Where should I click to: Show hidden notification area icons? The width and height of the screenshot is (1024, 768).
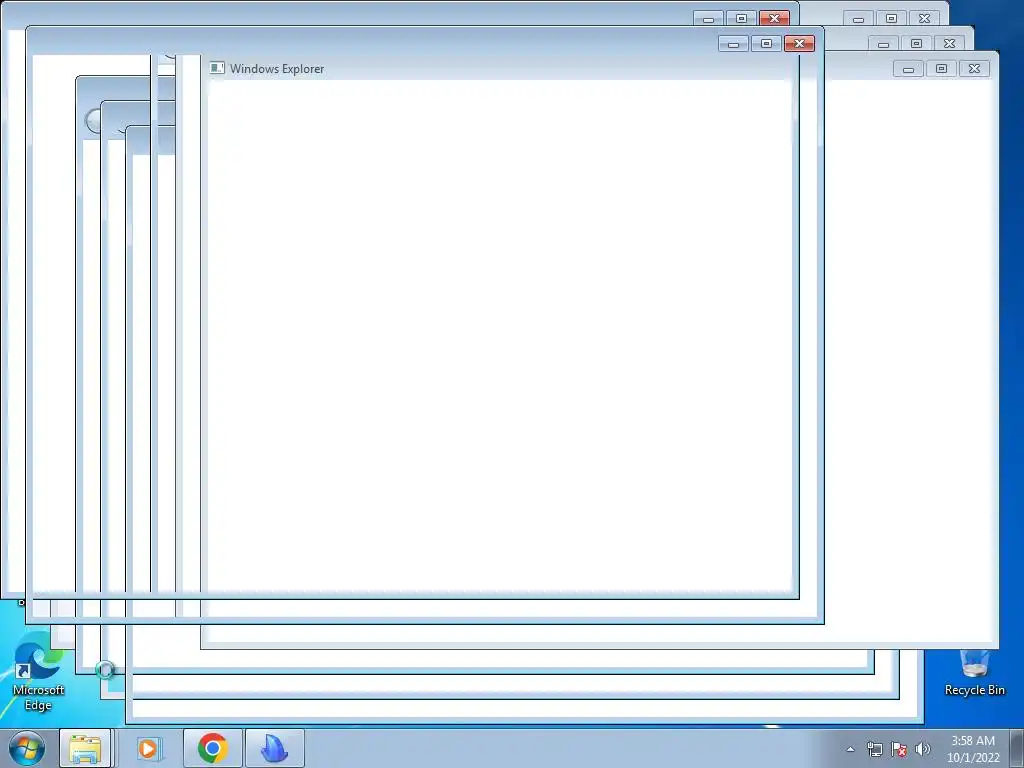pyautogui.click(x=850, y=749)
